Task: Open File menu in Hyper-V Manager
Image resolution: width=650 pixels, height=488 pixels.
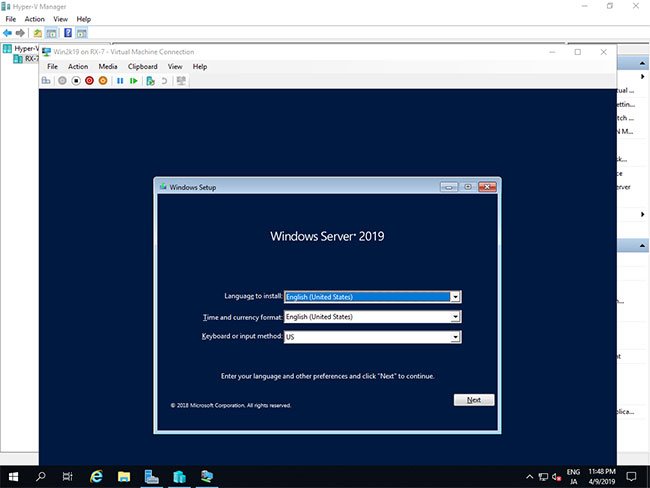Action: coord(11,19)
